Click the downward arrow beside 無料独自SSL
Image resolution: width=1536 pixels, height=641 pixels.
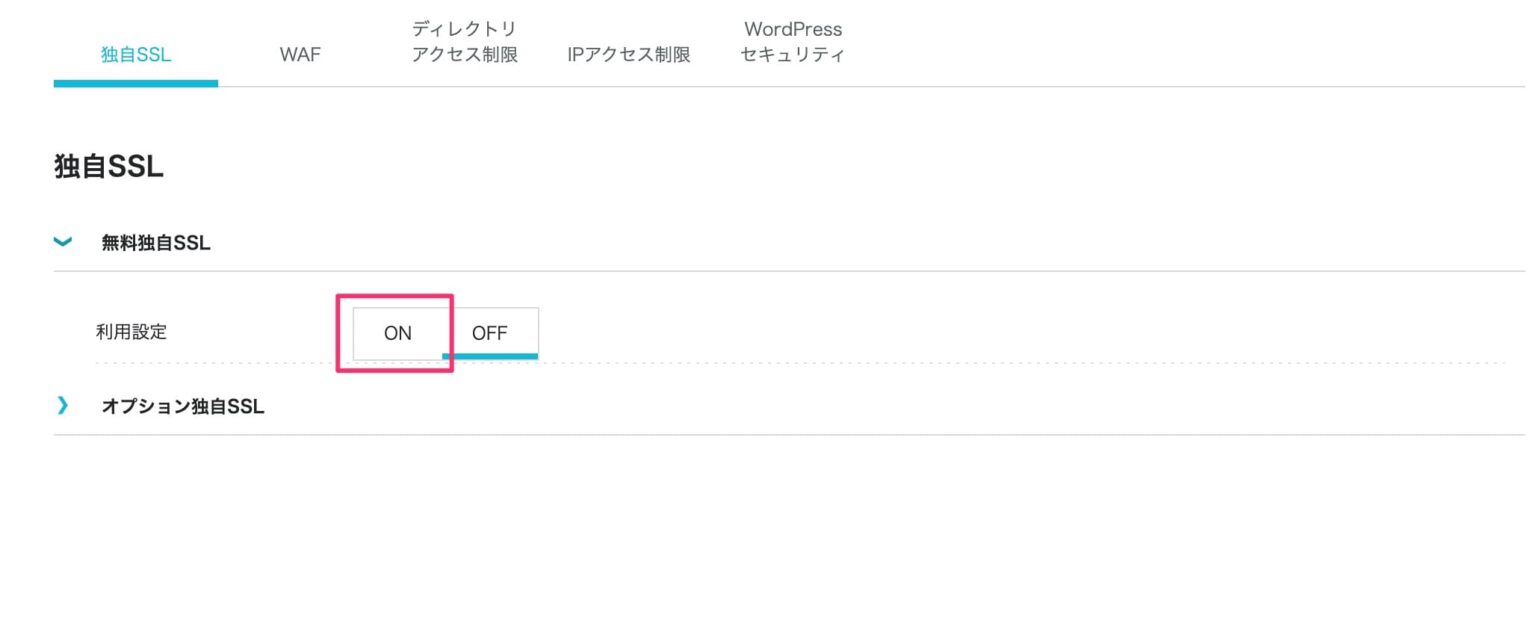click(63, 242)
